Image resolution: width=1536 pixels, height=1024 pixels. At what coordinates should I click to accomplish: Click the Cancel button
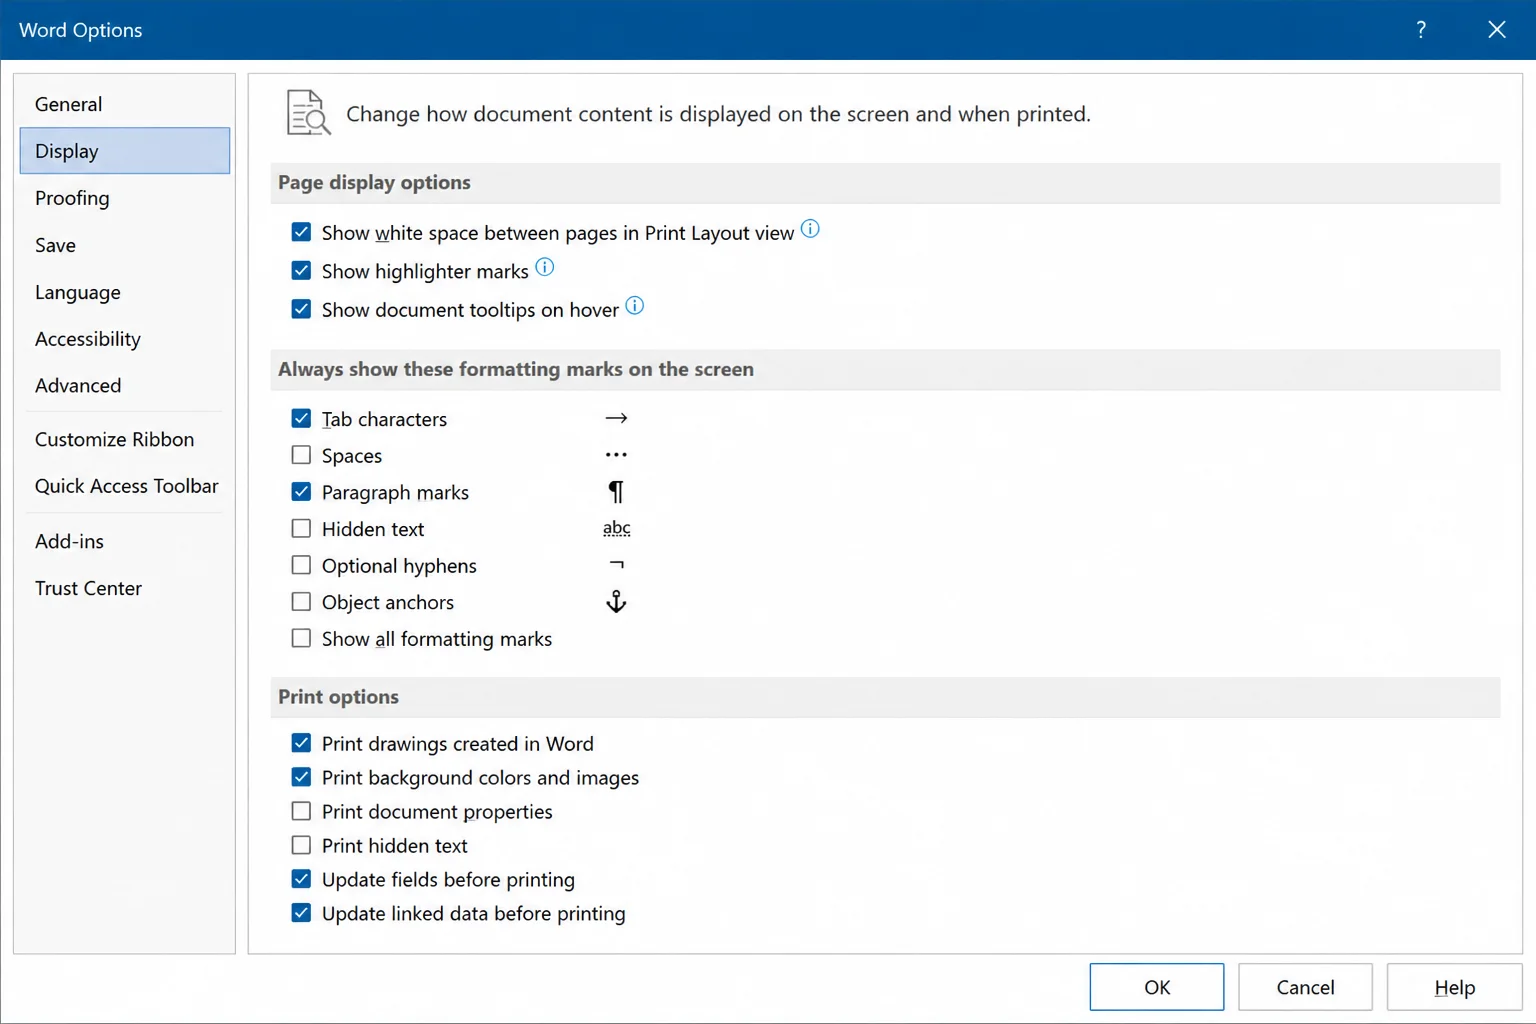[x=1305, y=987]
